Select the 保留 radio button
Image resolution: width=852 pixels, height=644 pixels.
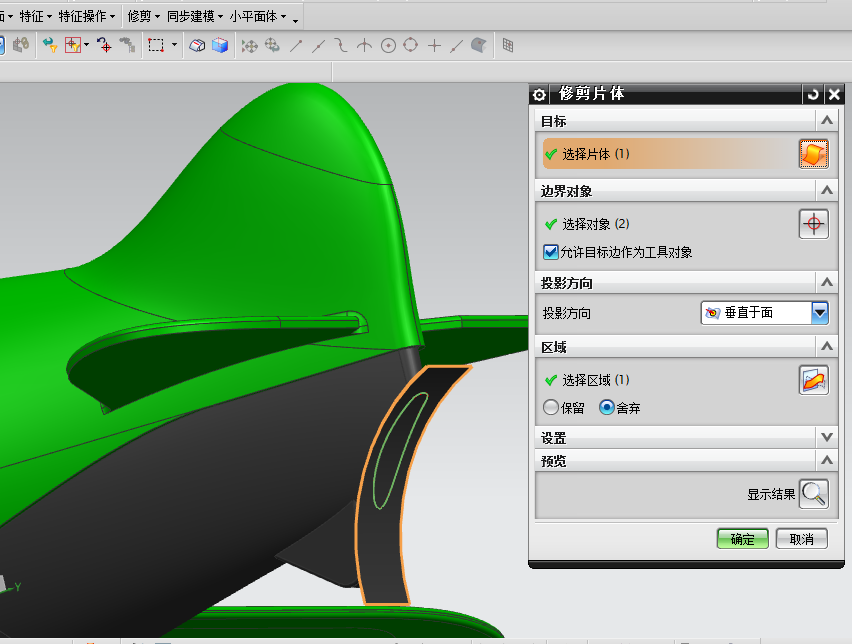pyautogui.click(x=551, y=407)
